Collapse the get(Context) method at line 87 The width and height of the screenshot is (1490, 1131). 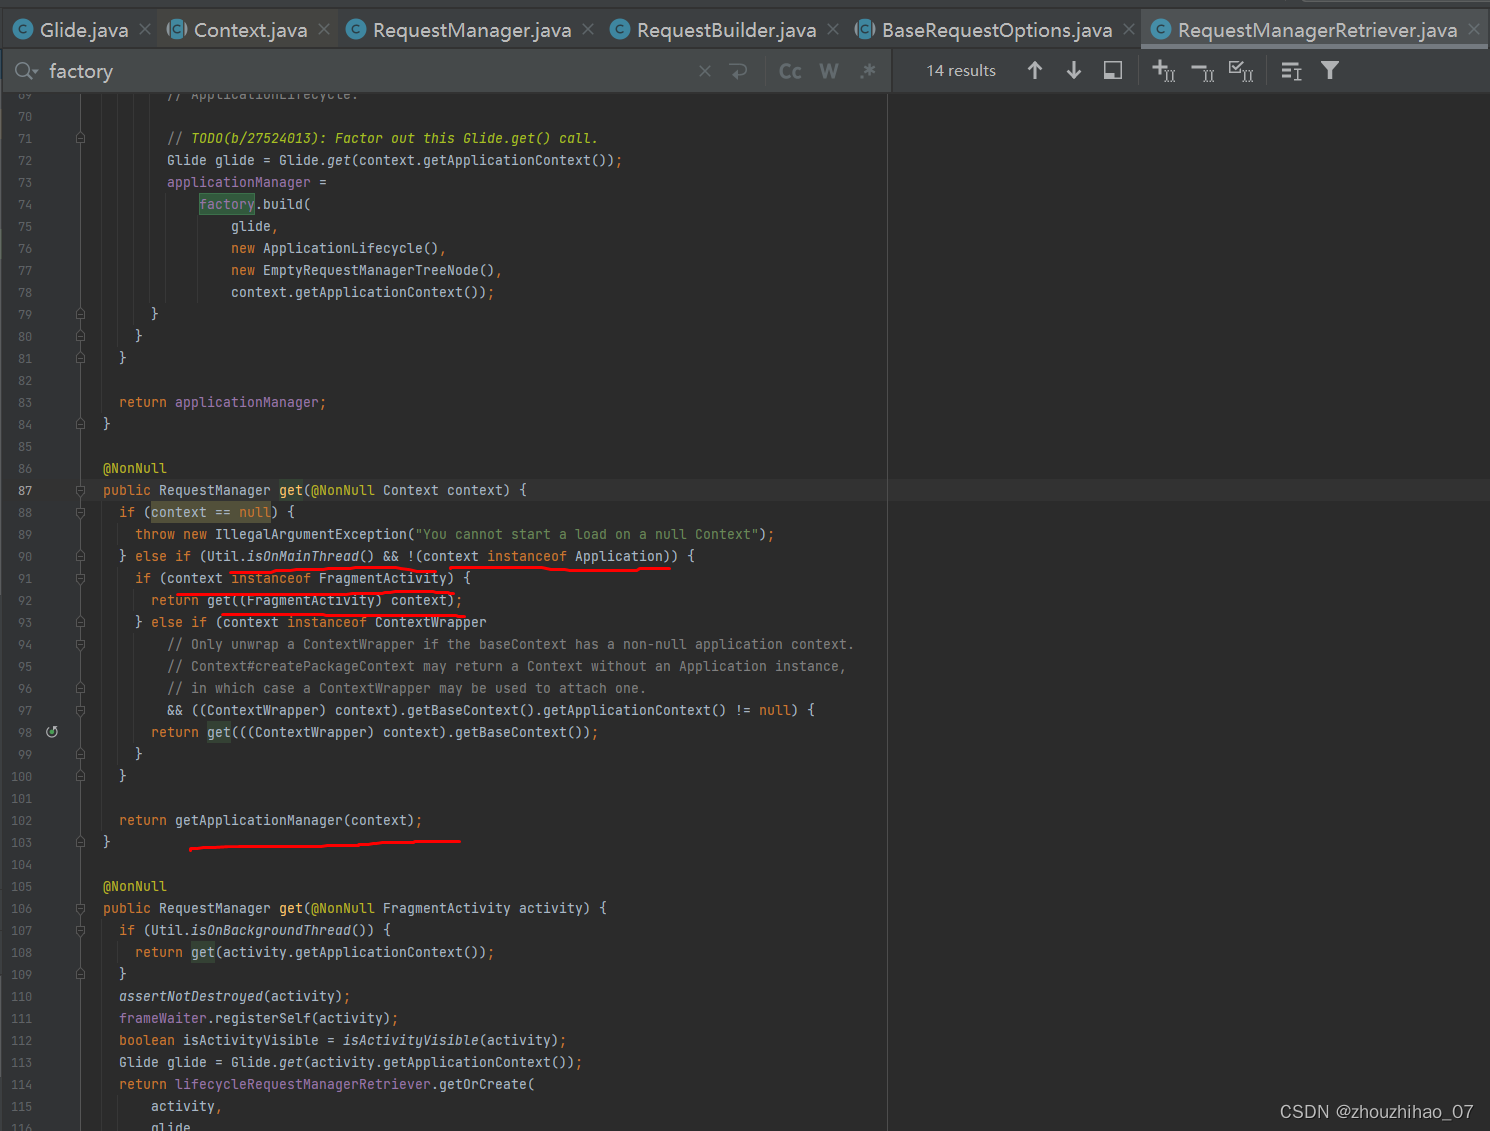(x=80, y=490)
